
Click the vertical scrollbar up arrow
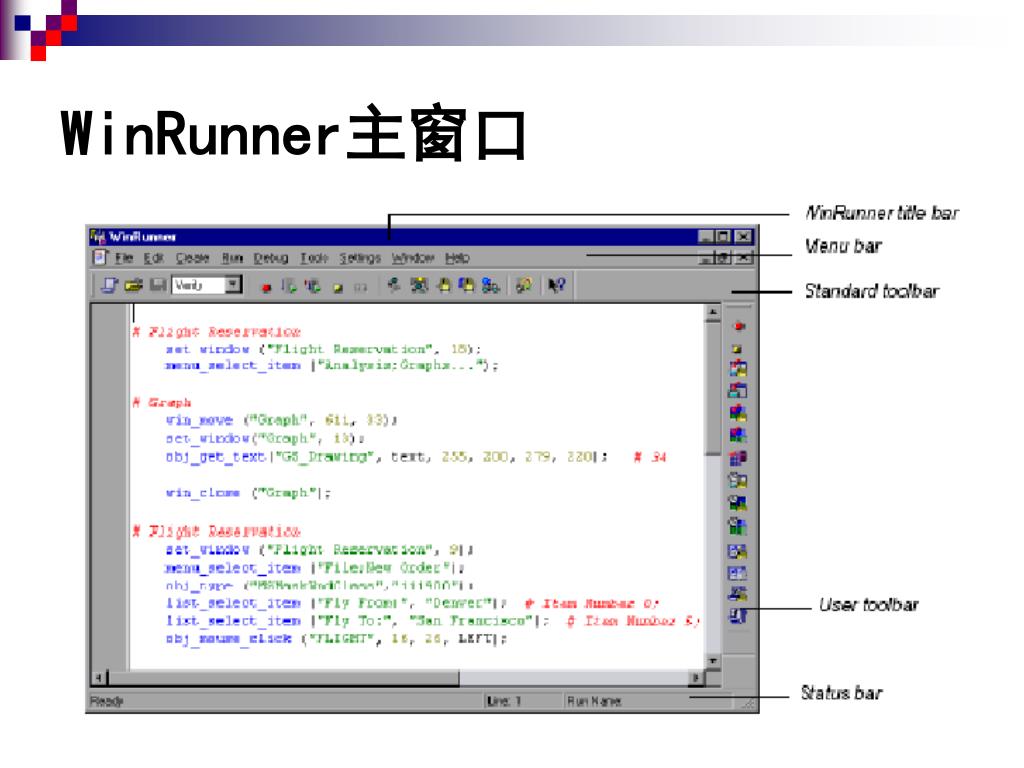coord(712,313)
